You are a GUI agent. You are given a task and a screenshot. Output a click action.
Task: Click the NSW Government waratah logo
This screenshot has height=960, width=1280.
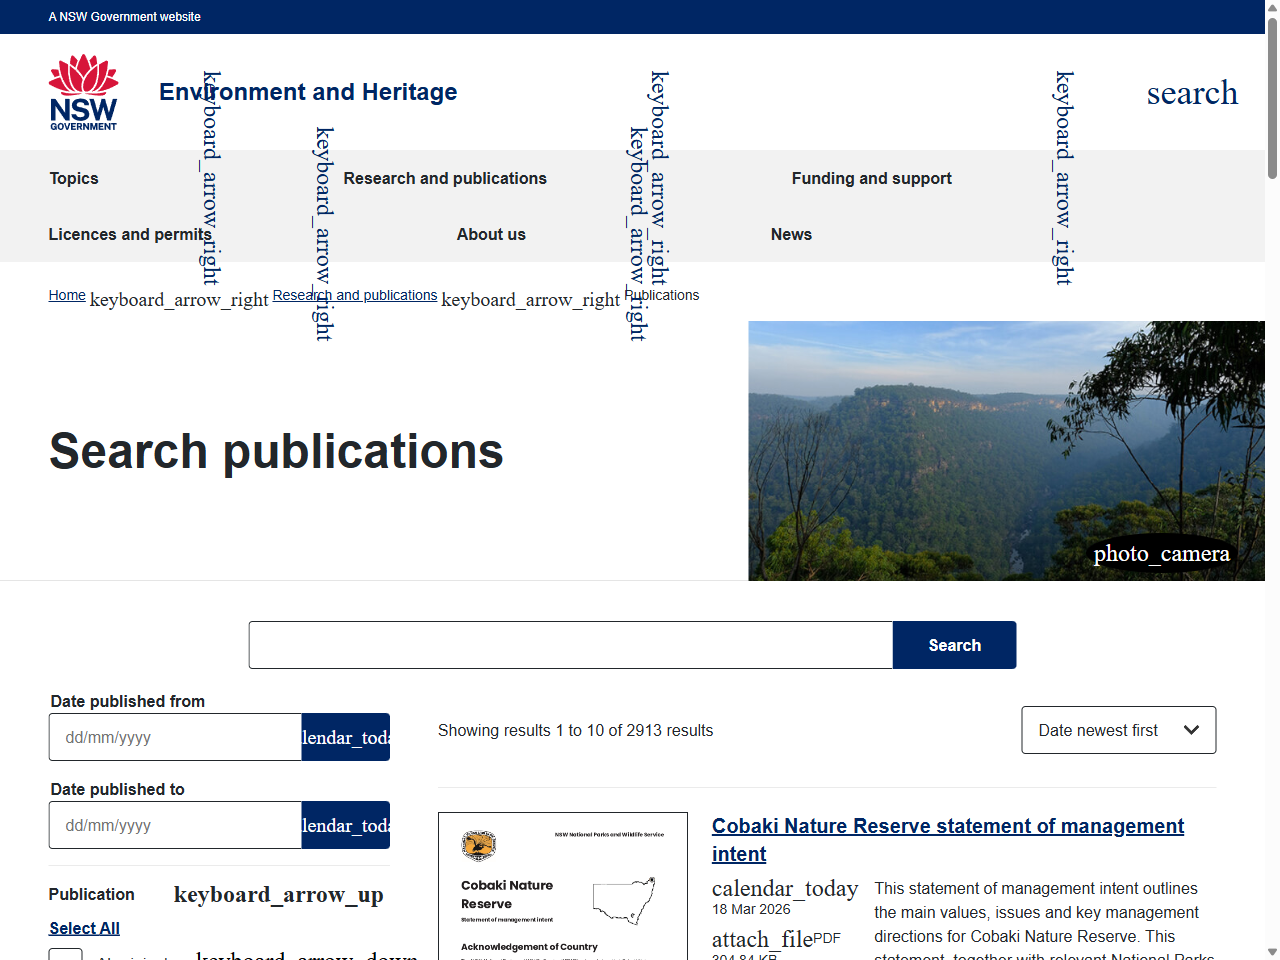[x=83, y=91]
